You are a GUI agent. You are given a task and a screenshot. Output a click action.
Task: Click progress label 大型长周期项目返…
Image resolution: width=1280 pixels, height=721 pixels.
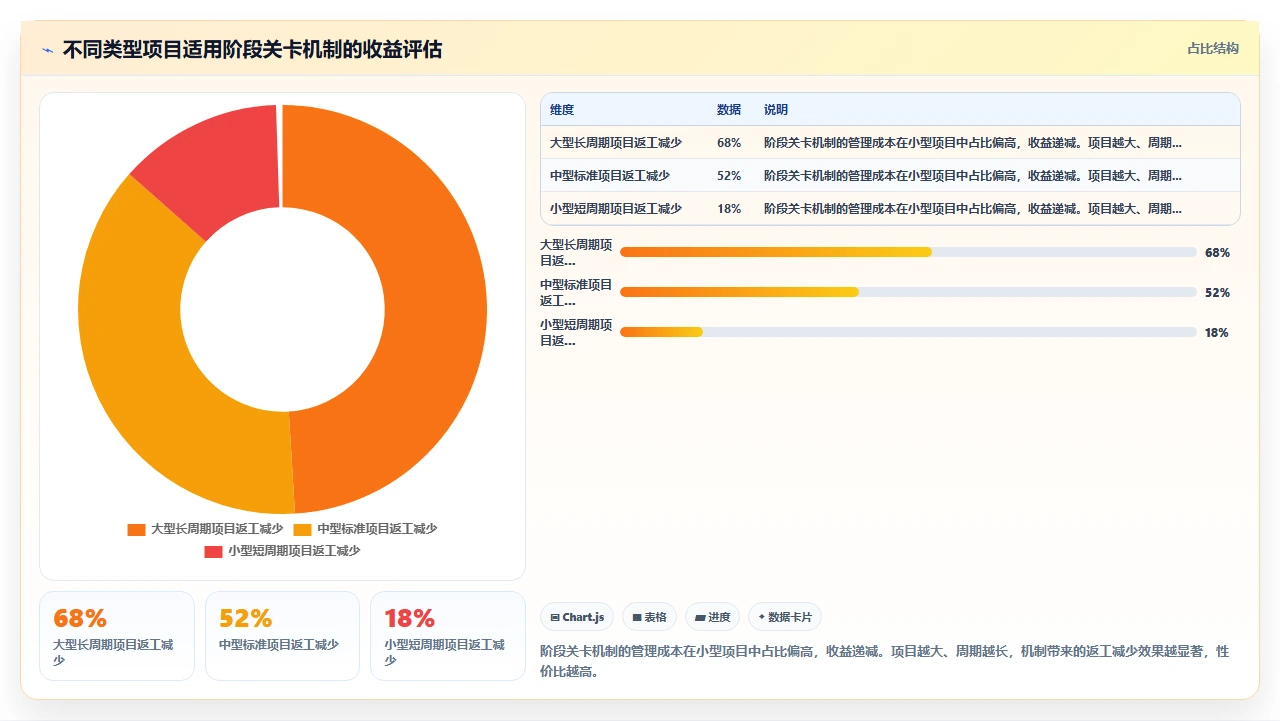576,252
